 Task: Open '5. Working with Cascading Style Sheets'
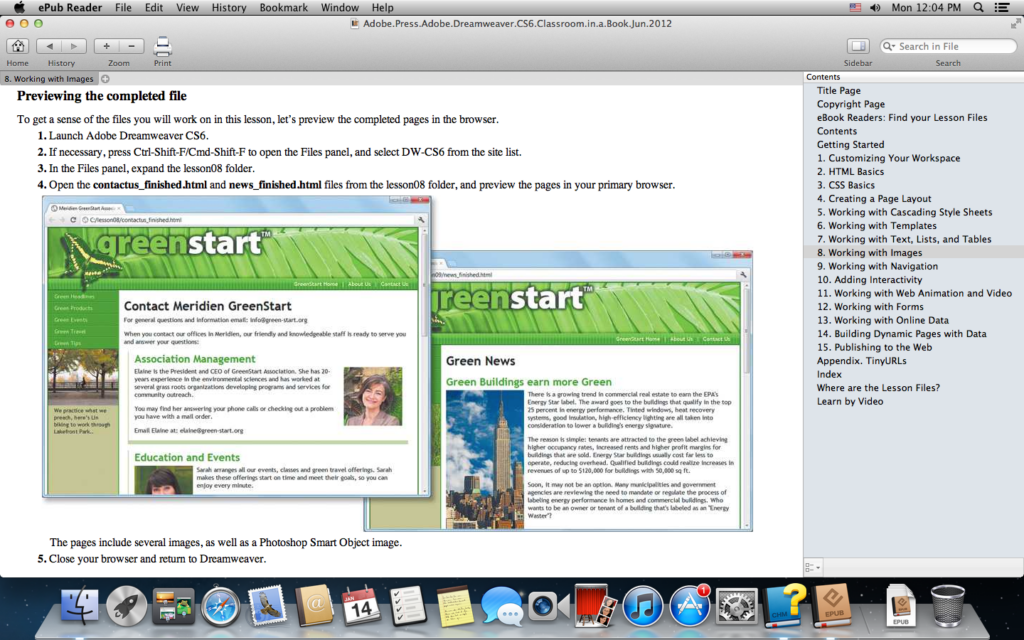(904, 212)
